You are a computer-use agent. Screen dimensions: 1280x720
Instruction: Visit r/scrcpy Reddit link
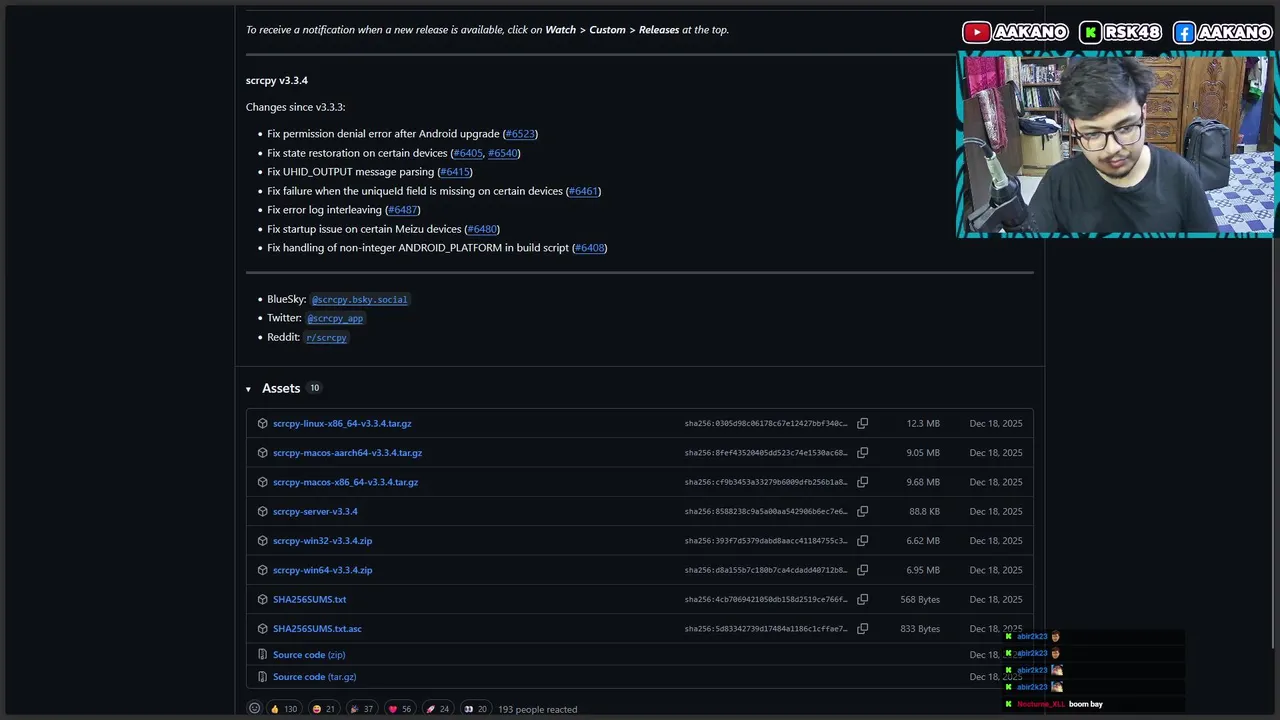pyautogui.click(x=326, y=338)
